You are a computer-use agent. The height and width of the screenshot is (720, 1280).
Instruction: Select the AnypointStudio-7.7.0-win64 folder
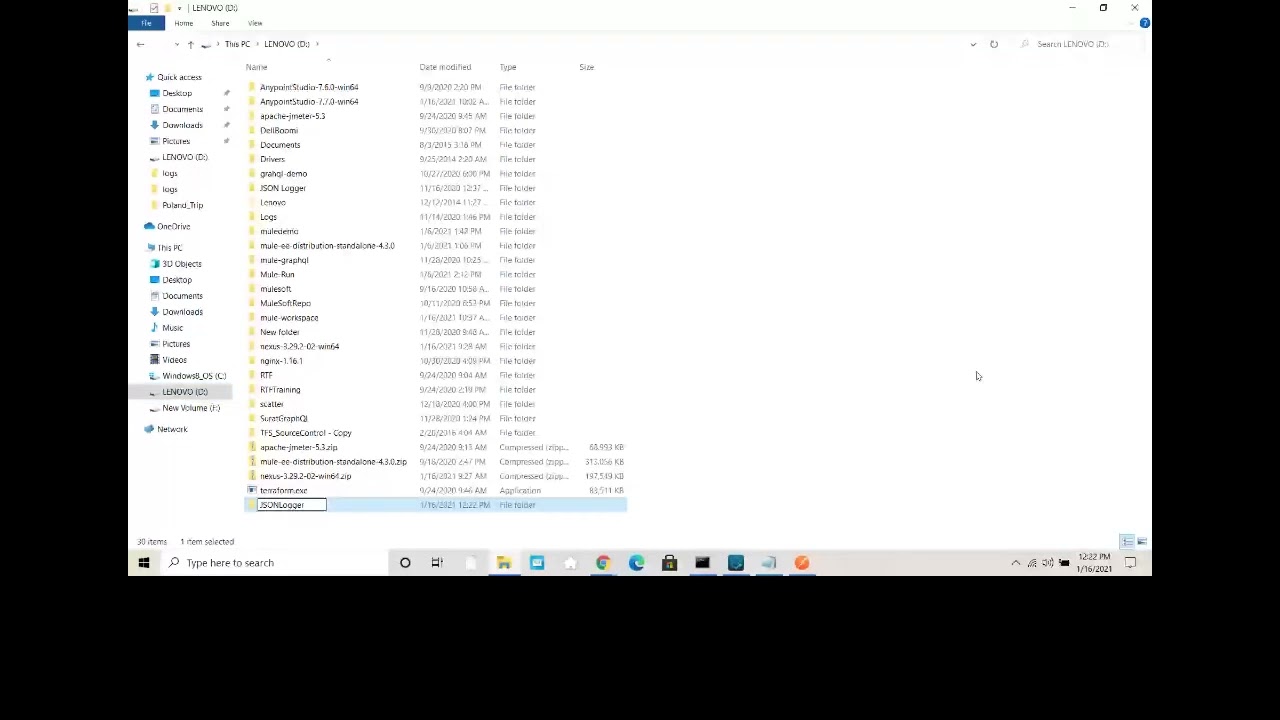(x=309, y=102)
